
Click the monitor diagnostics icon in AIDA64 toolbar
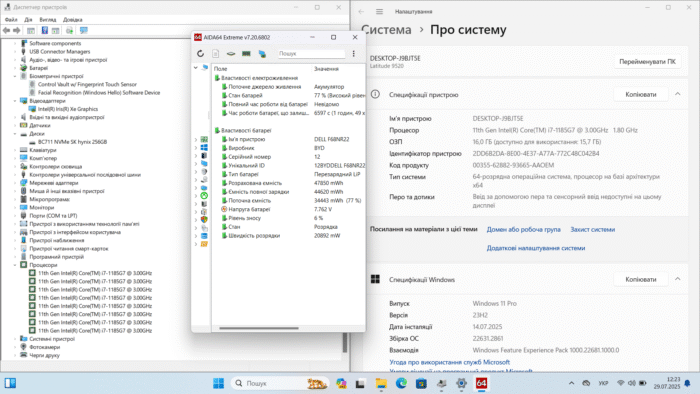point(262,54)
